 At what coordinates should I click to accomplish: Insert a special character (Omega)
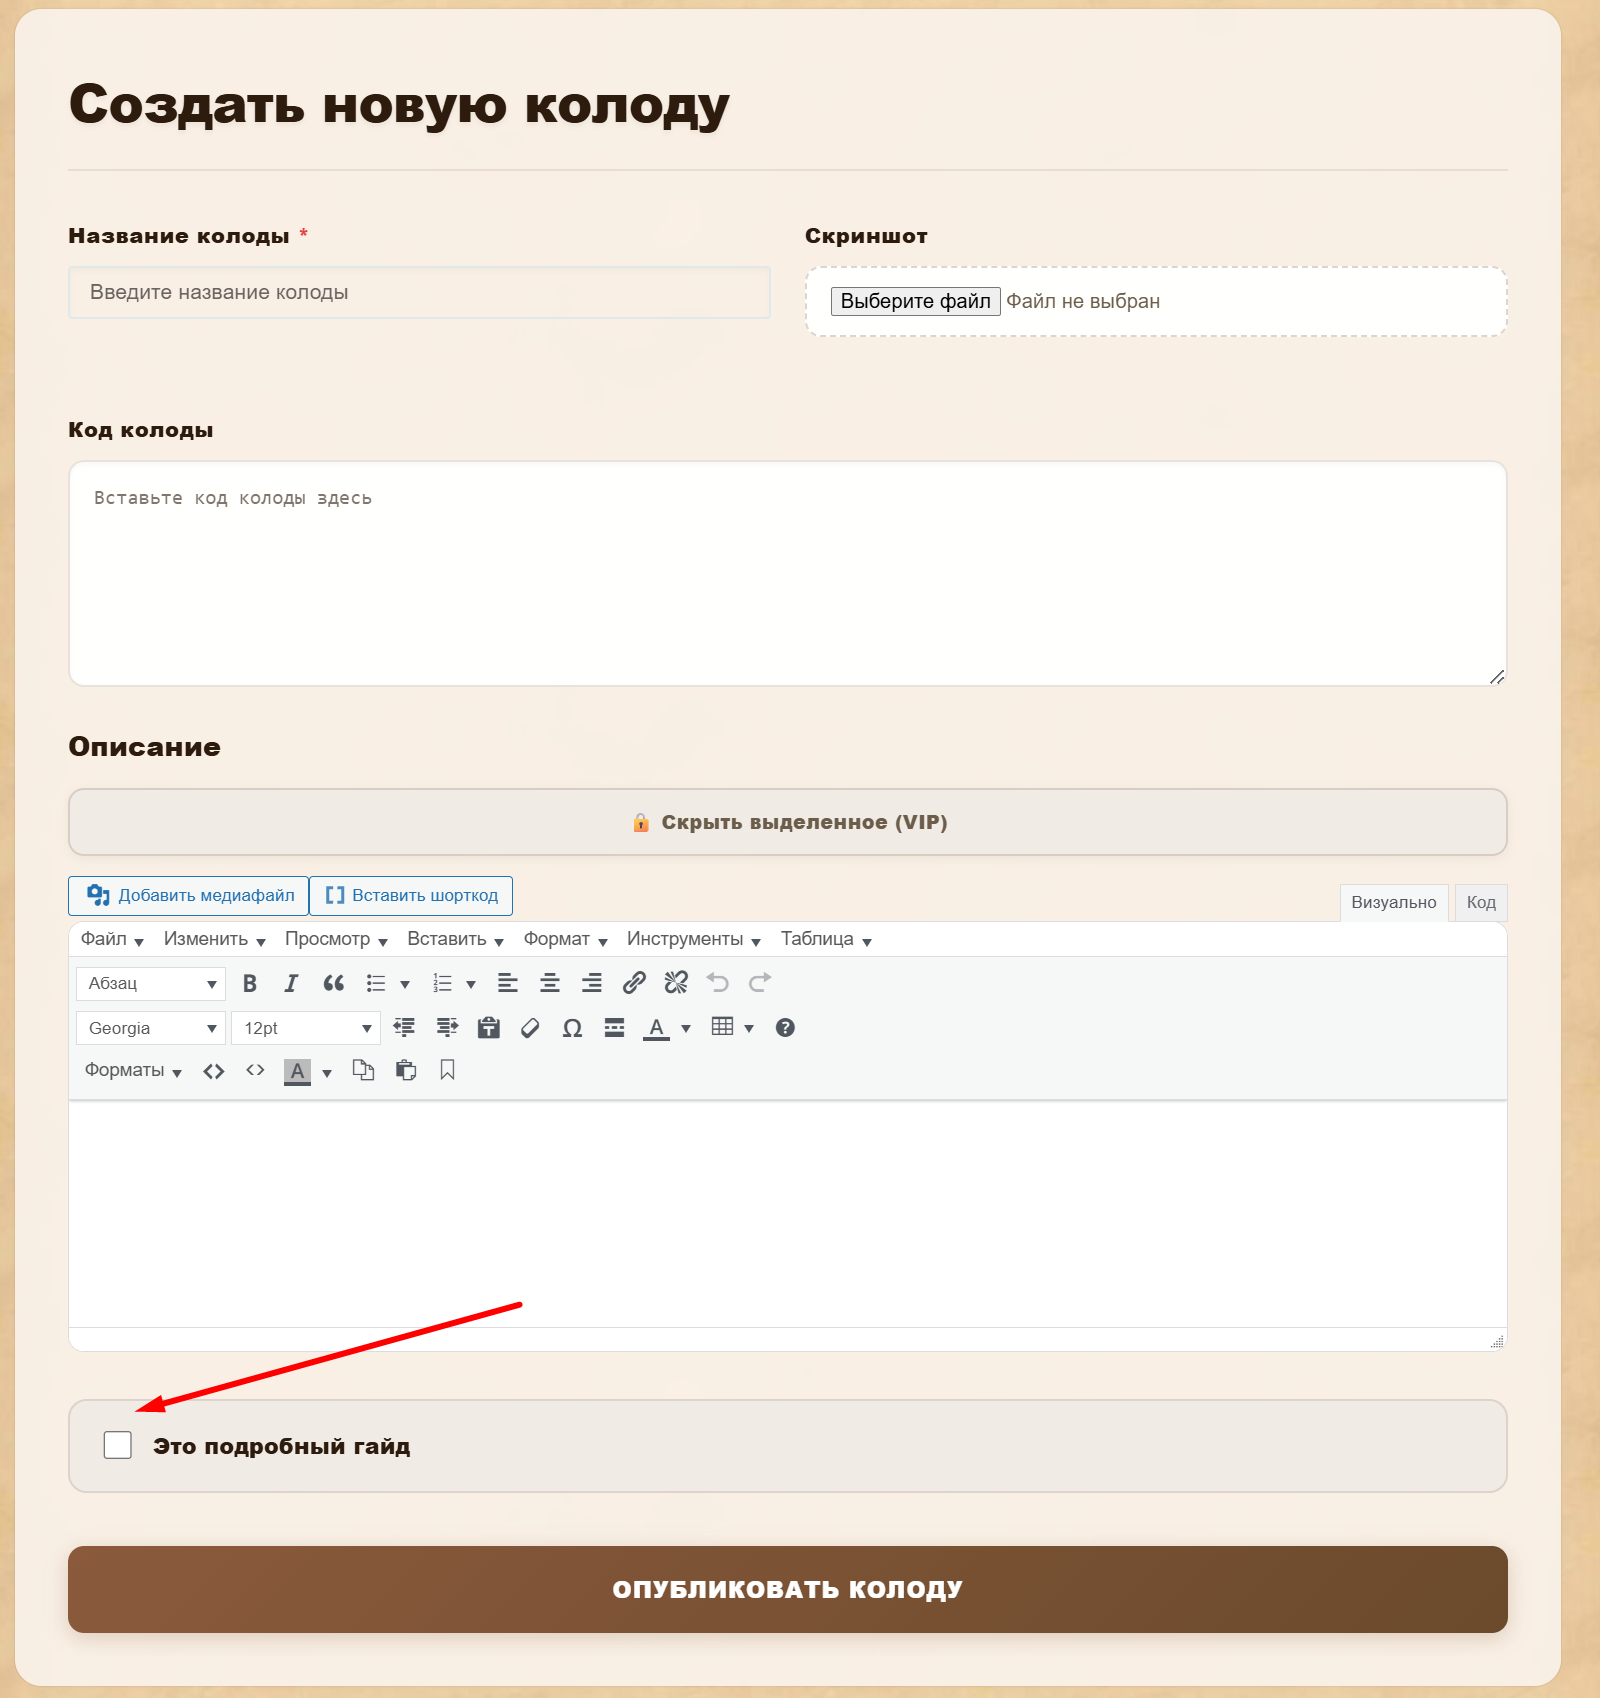click(572, 1029)
